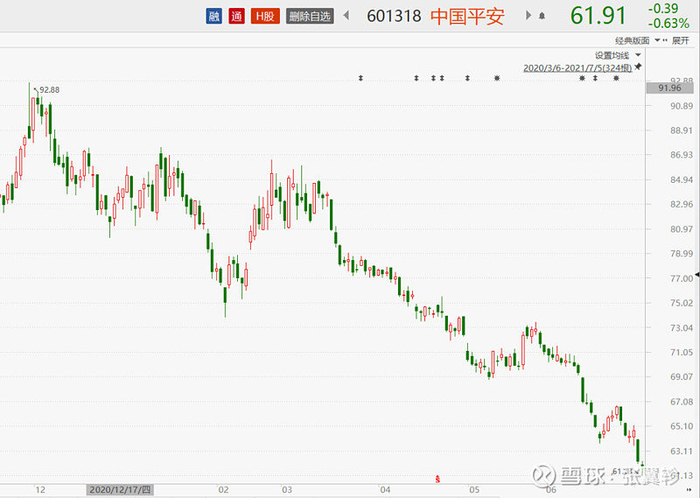This screenshot has width=700, height=498.
Task: Click the bell price-alert icon
Action: (542, 16)
